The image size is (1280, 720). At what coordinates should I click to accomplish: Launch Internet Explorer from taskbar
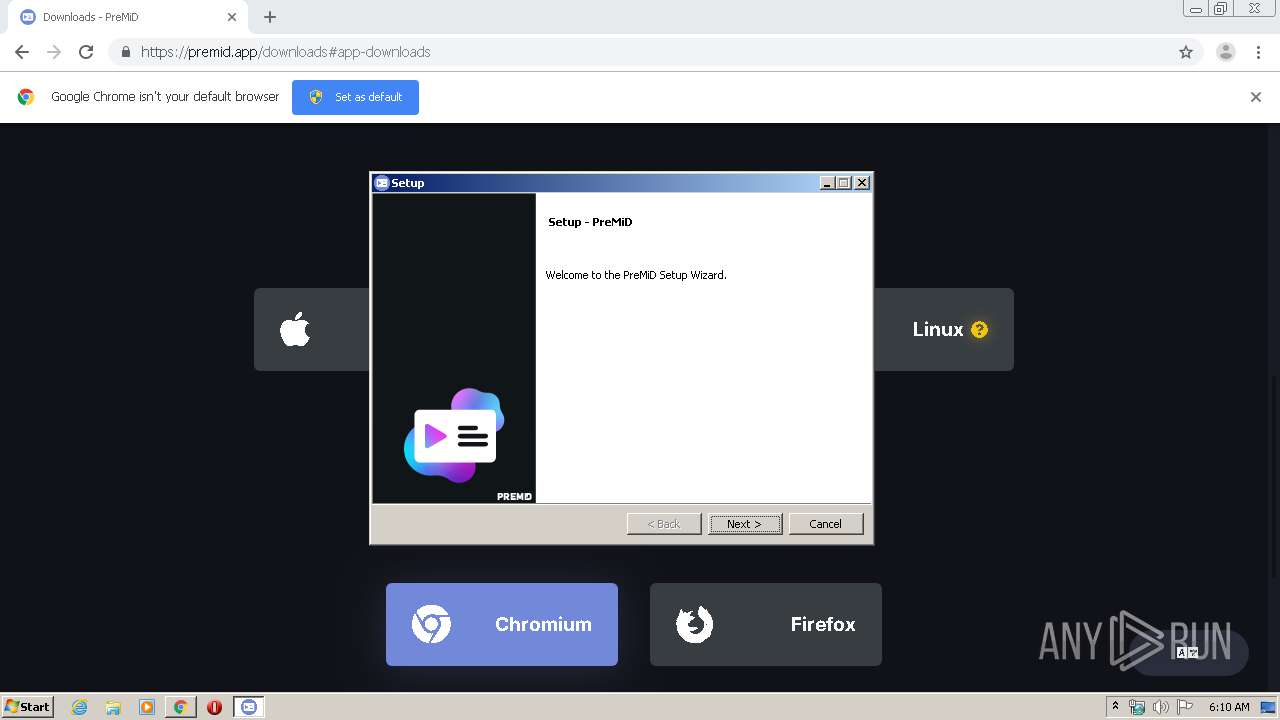point(80,707)
